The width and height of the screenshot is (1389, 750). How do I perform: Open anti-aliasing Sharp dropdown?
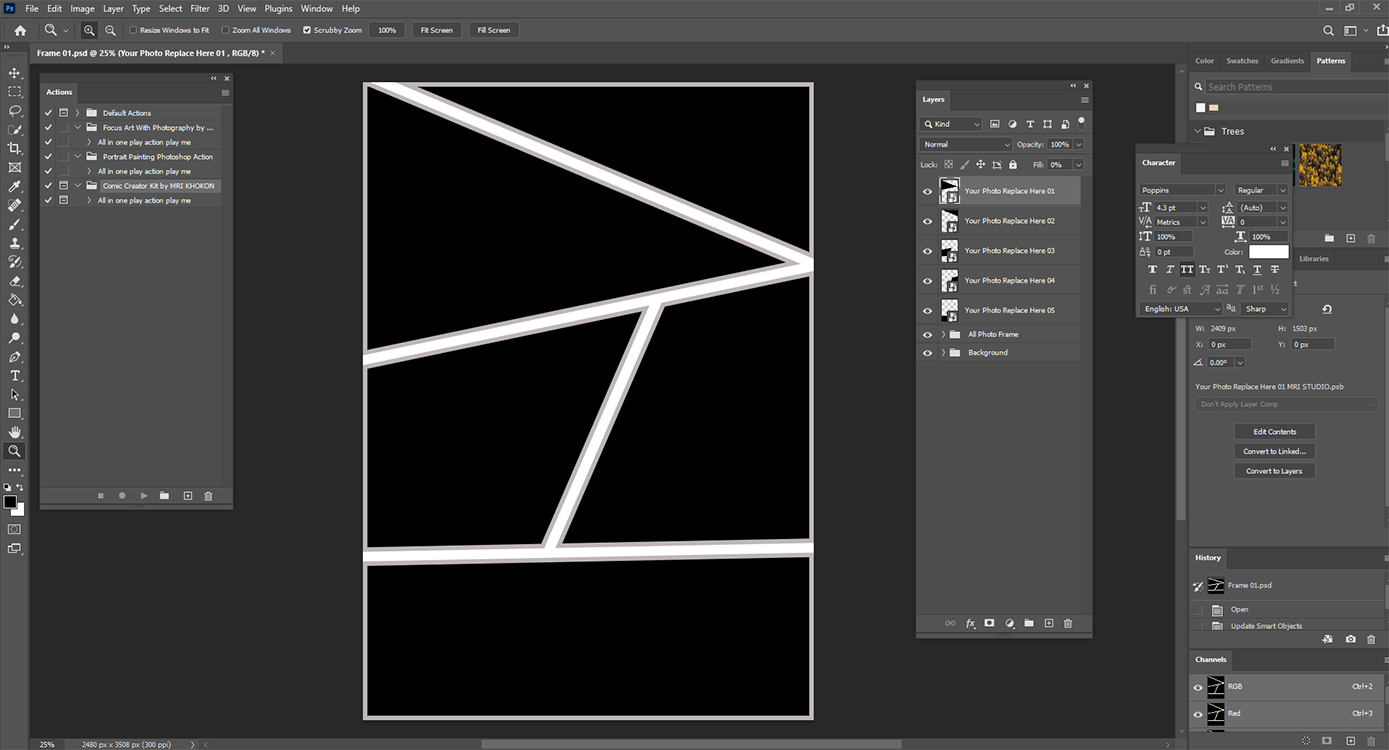pos(1265,309)
